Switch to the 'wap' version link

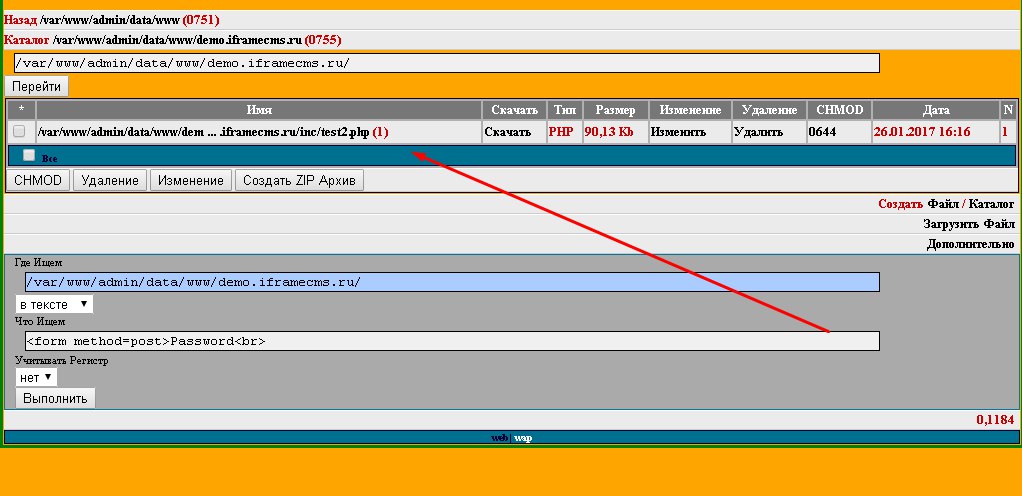(x=523, y=437)
